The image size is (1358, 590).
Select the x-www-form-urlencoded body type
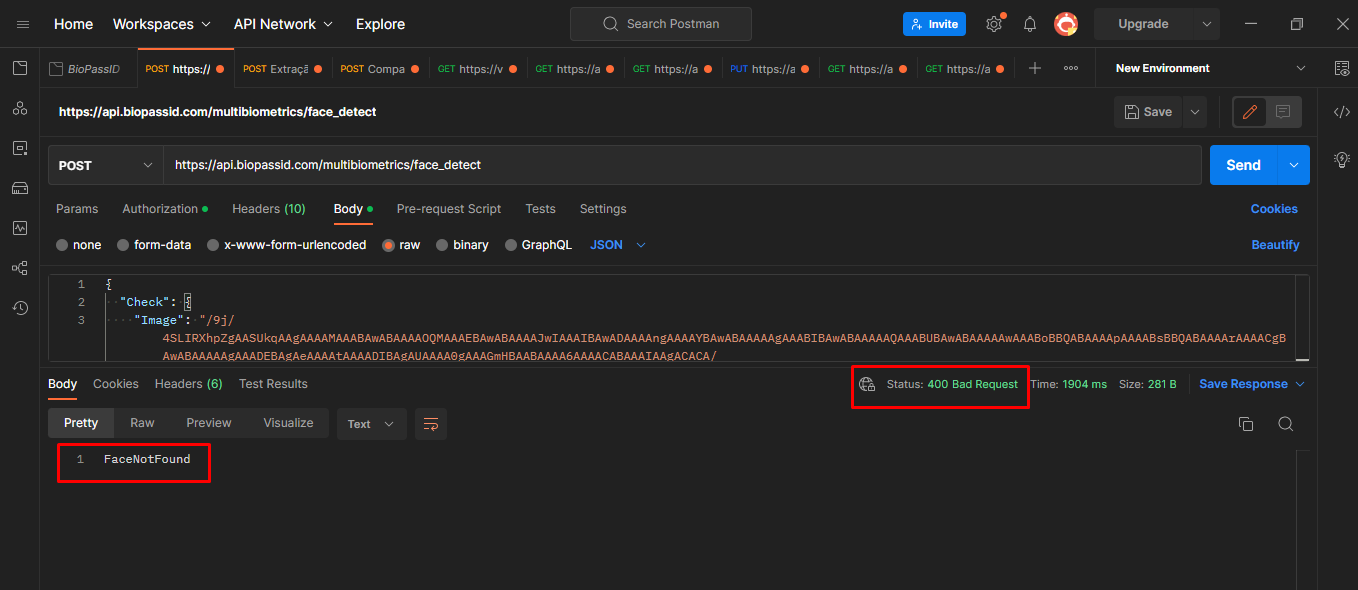tap(287, 245)
